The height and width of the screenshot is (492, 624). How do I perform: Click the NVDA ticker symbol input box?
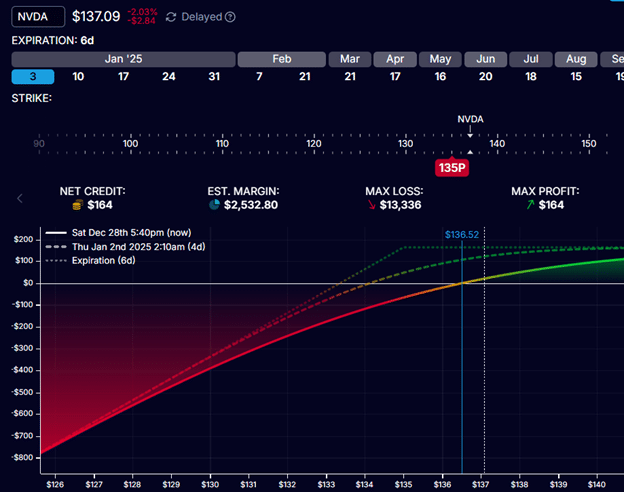pos(38,17)
